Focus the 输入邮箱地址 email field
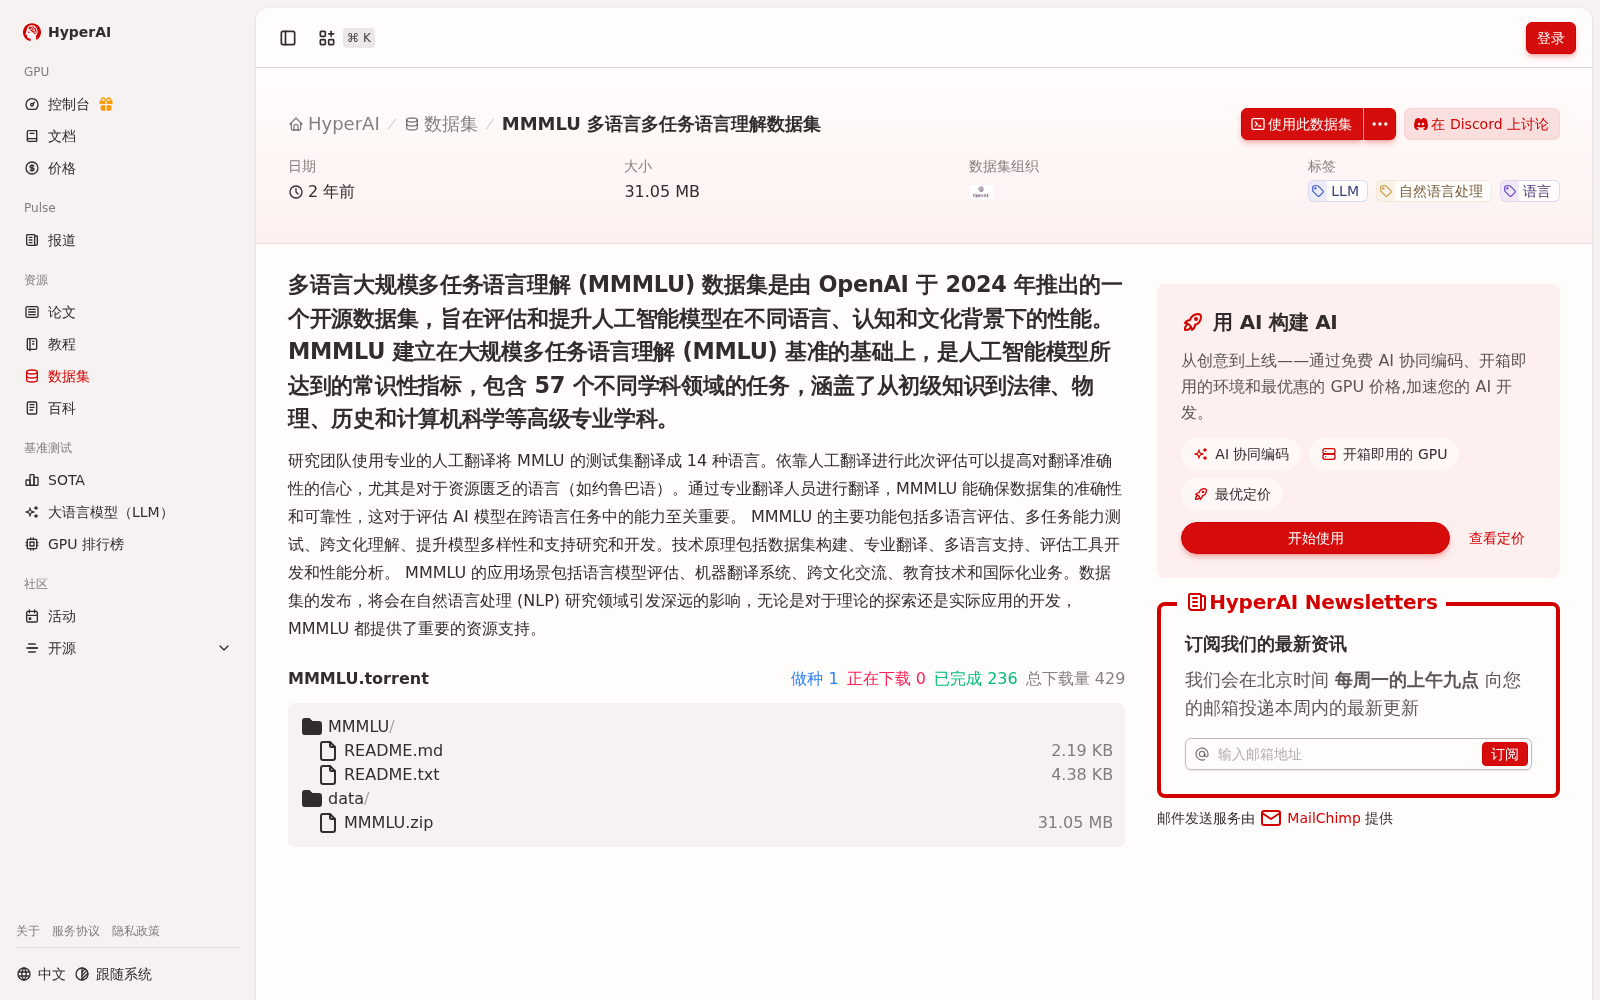 (x=1345, y=754)
